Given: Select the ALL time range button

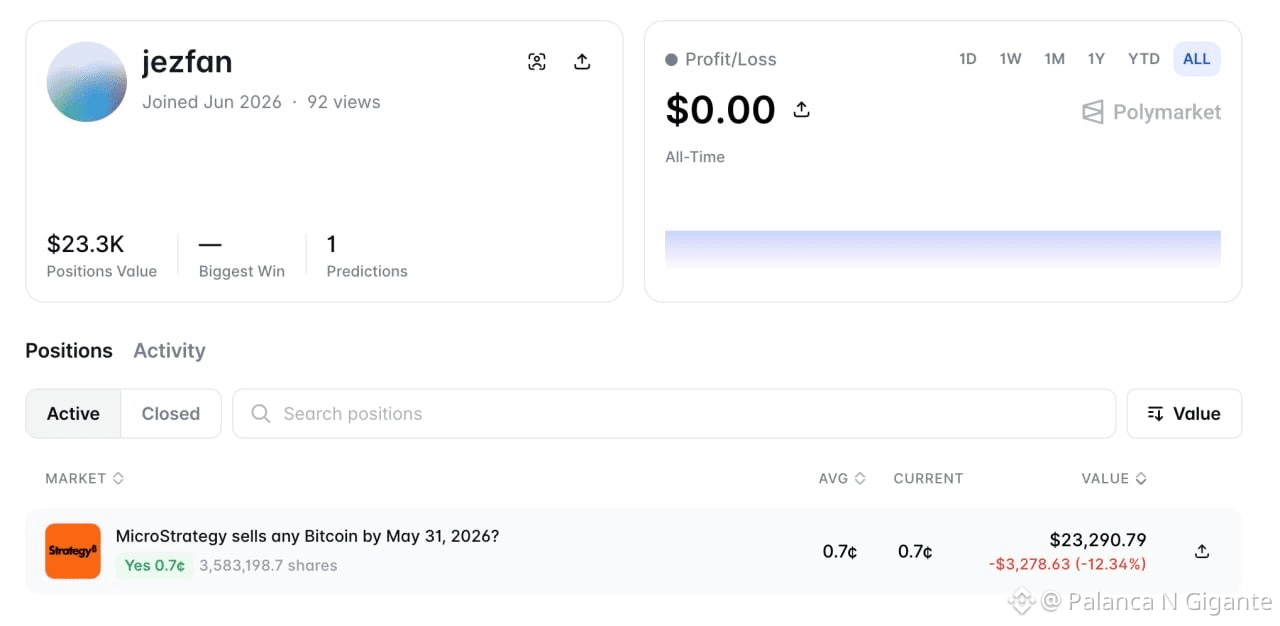Looking at the screenshot, I should click(x=1197, y=59).
